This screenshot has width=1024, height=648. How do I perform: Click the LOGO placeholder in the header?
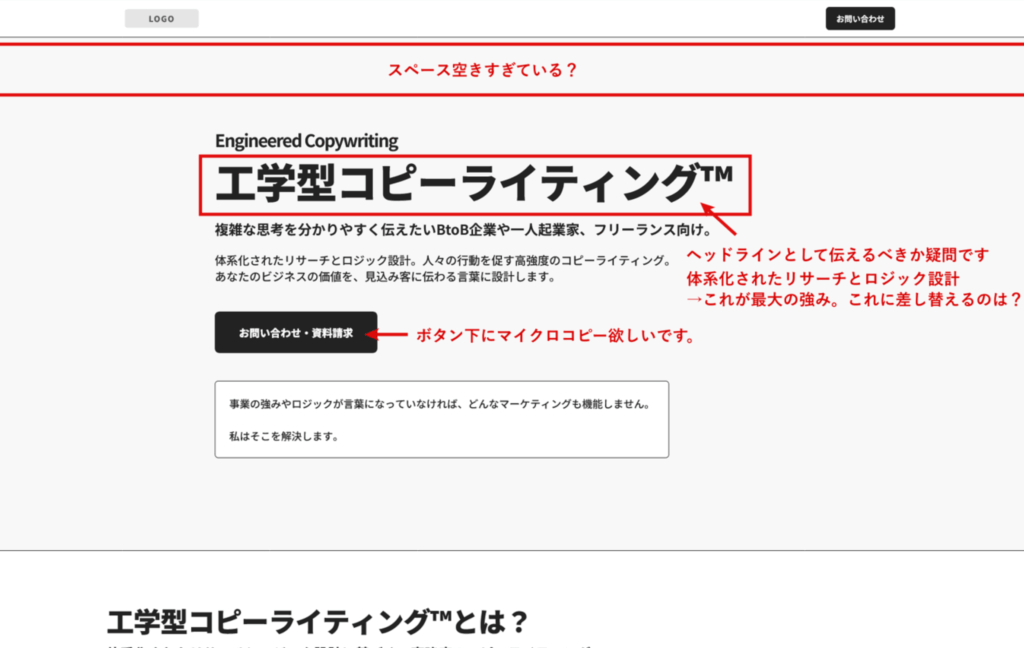click(160, 17)
